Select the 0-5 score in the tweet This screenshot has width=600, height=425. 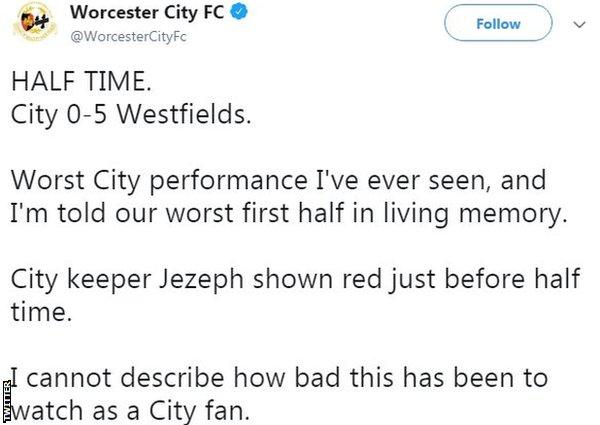(x=86, y=114)
